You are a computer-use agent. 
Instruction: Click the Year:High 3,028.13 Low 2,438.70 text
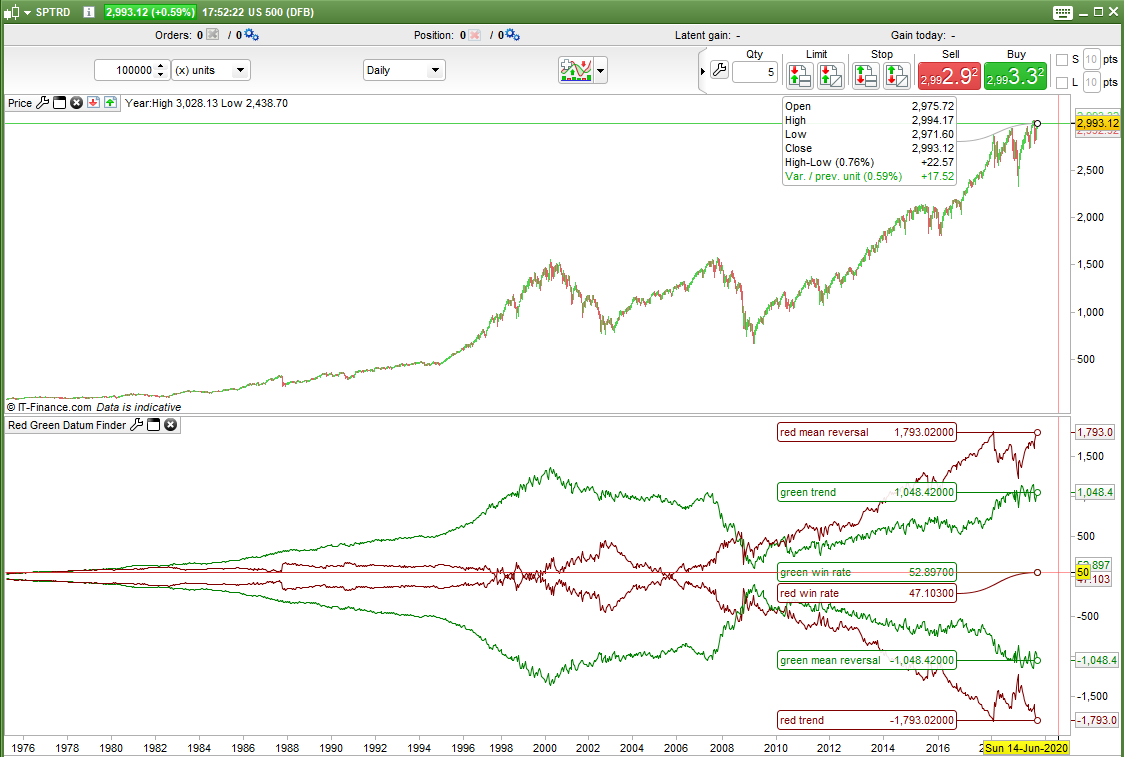[206, 103]
